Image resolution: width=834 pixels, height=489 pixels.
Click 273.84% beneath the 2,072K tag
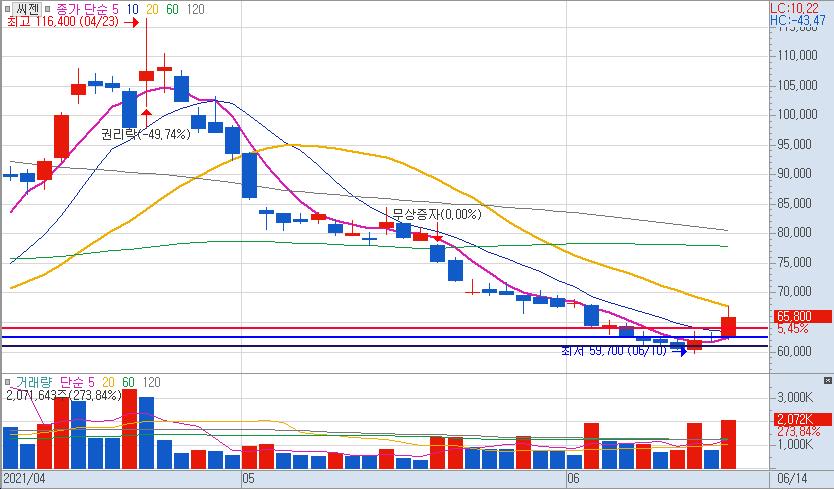click(x=799, y=432)
